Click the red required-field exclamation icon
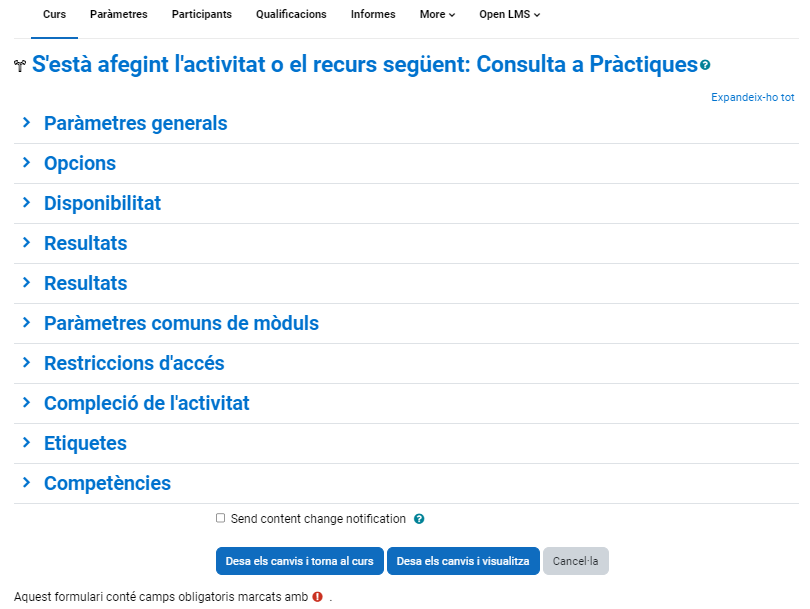 [x=317, y=596]
